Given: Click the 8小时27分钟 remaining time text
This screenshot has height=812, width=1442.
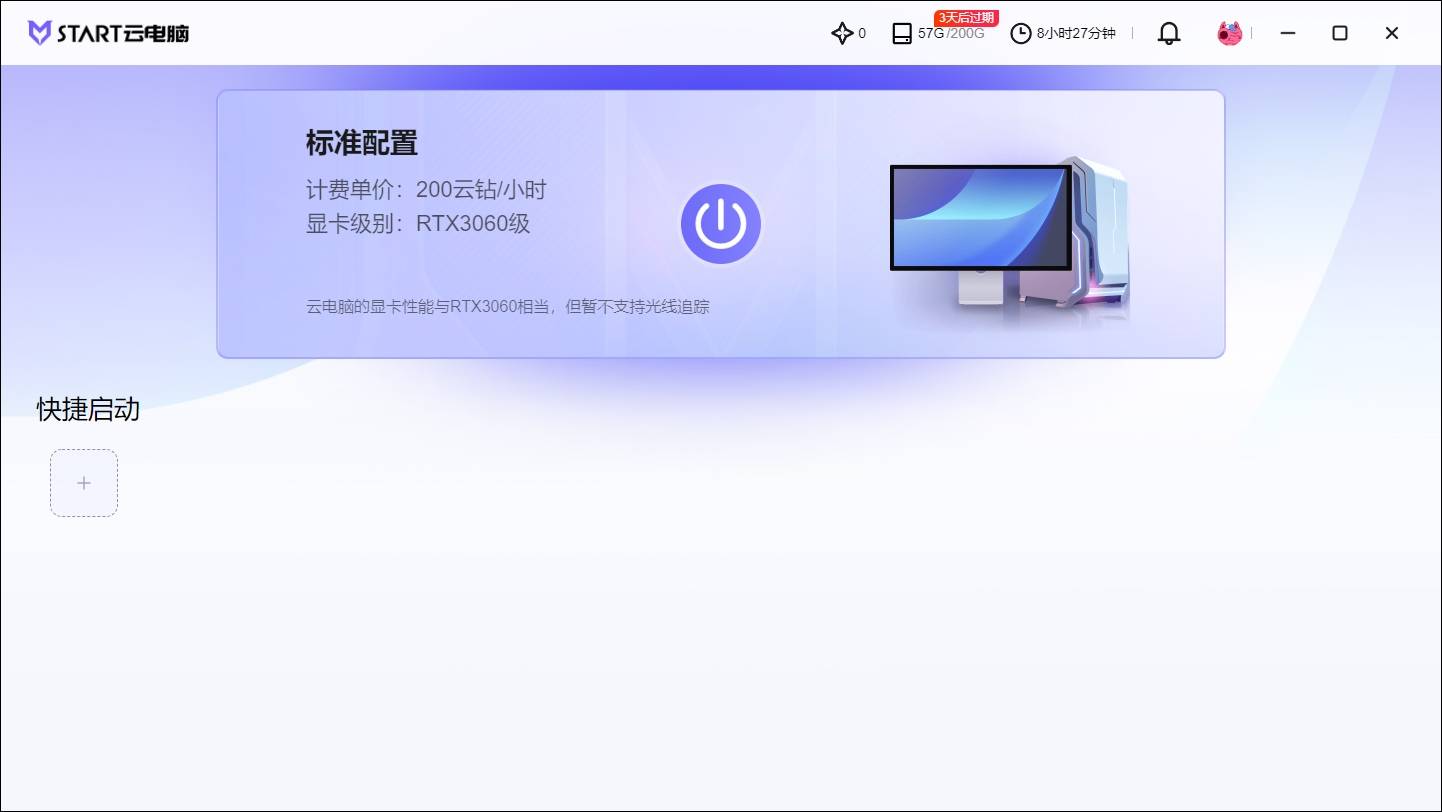Looking at the screenshot, I should 1076,34.
